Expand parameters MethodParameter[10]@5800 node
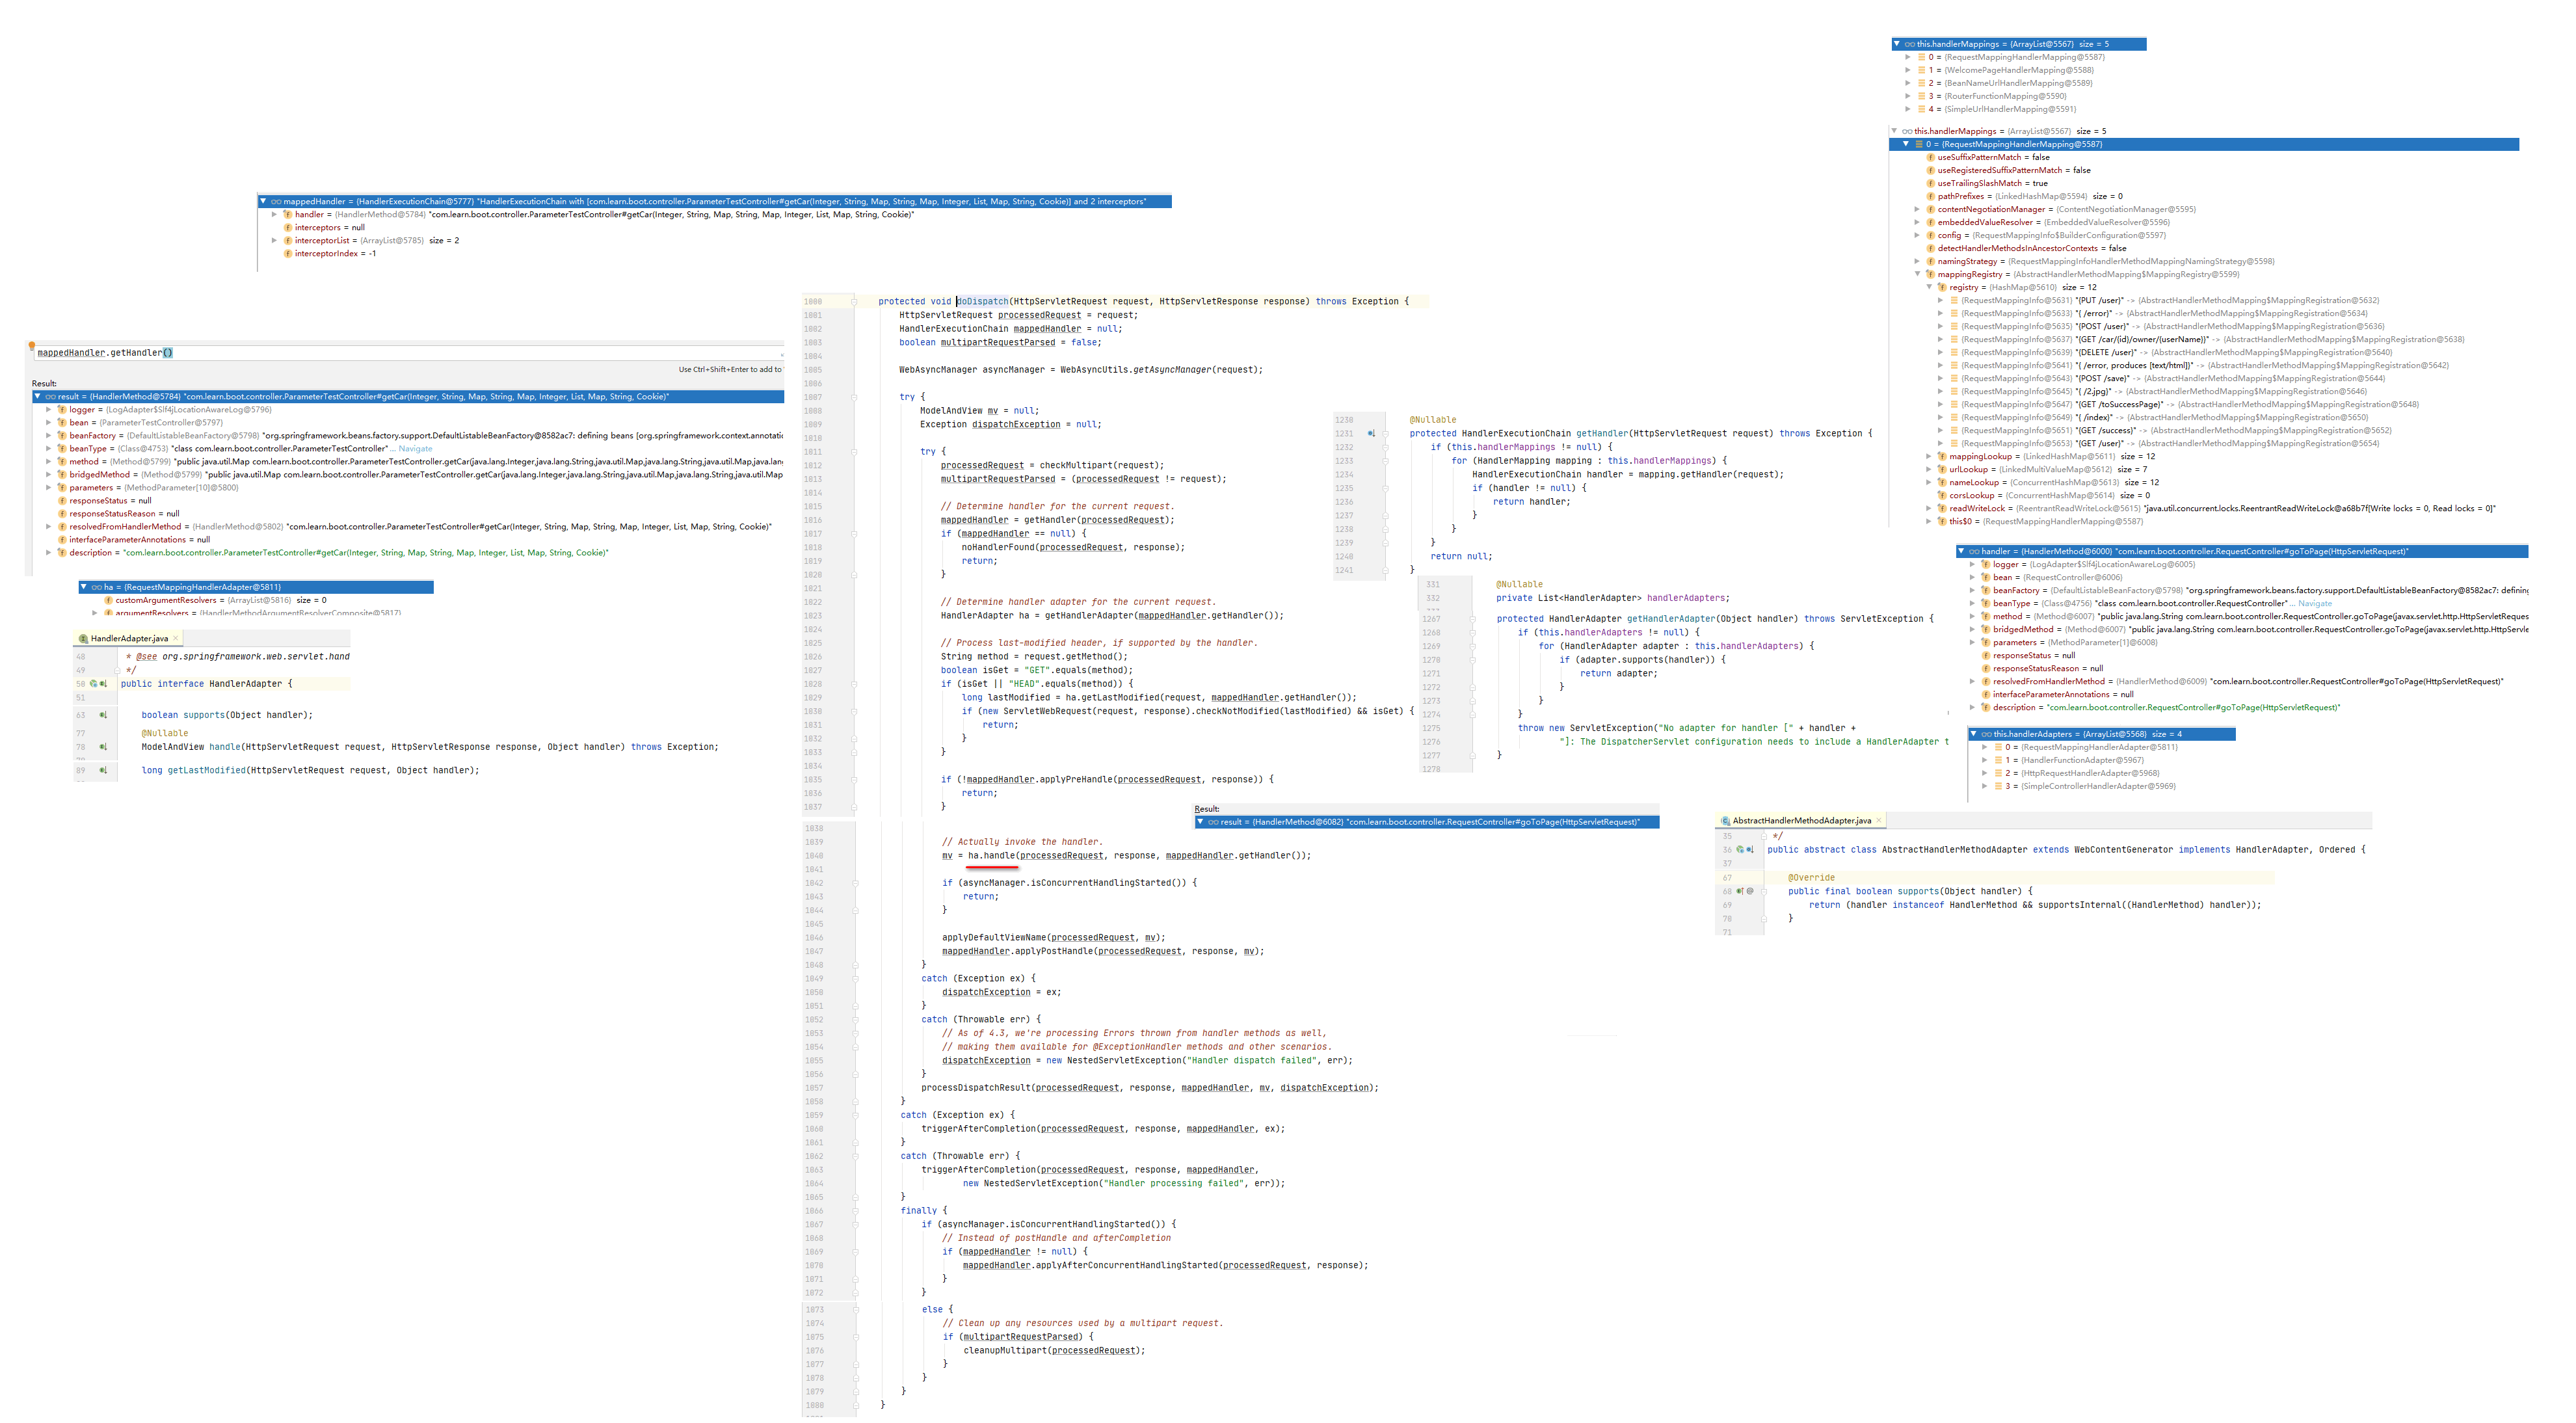The width and height of the screenshot is (2576, 1423). point(48,487)
